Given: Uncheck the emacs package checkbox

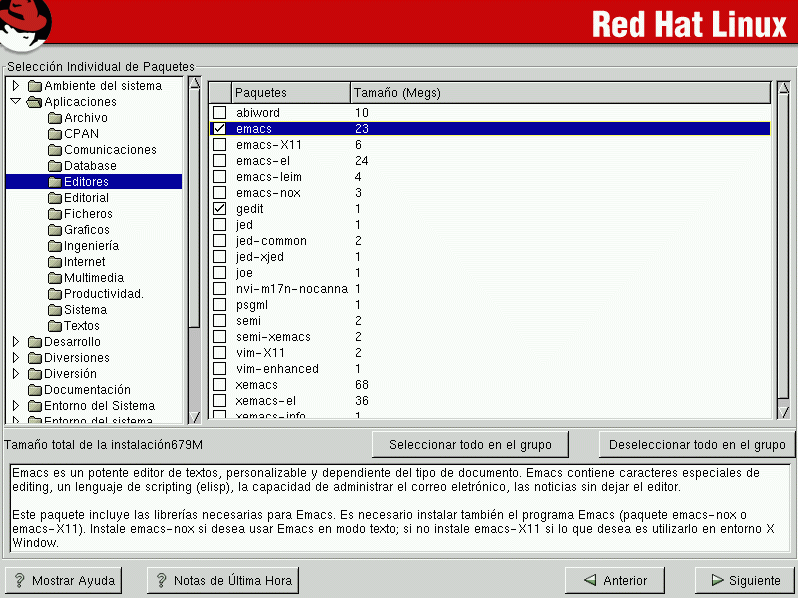Looking at the screenshot, I should (220, 129).
